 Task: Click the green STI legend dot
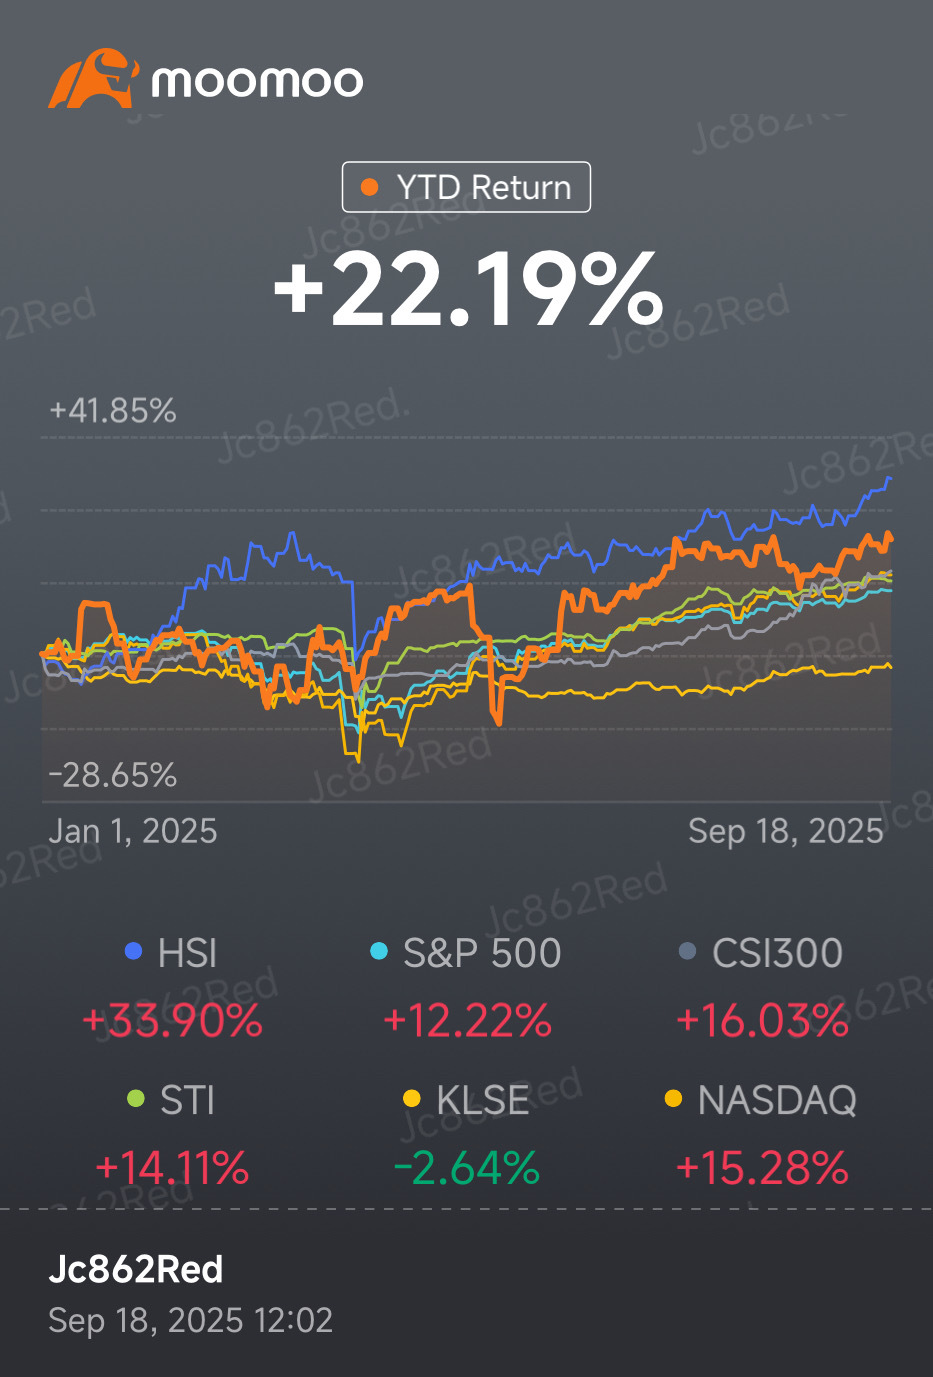click(136, 1099)
